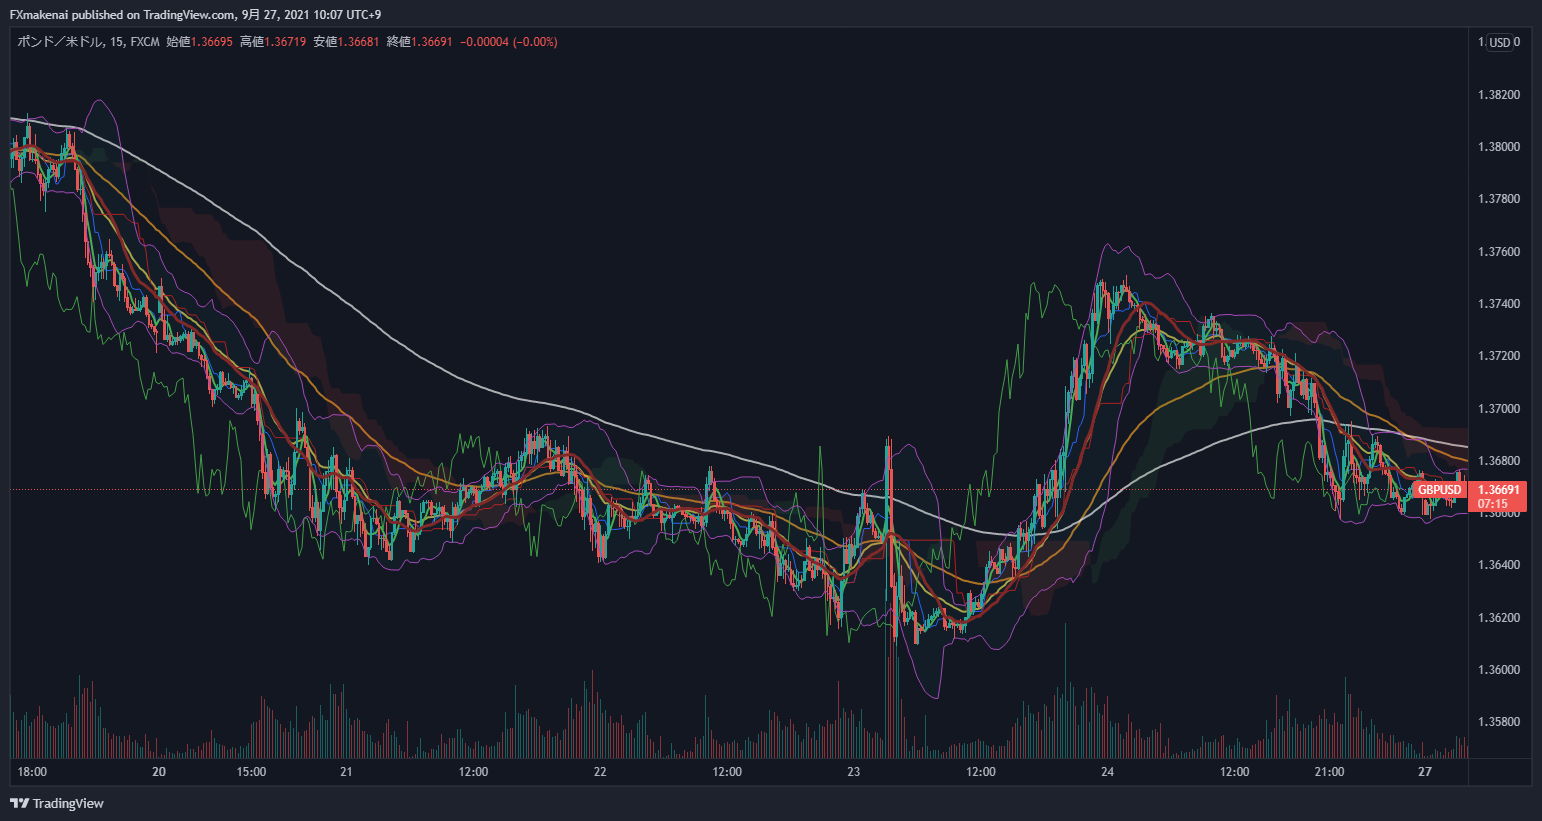Click the 22 date axis label
Viewport: 1542px width, 821px height.
coord(600,772)
